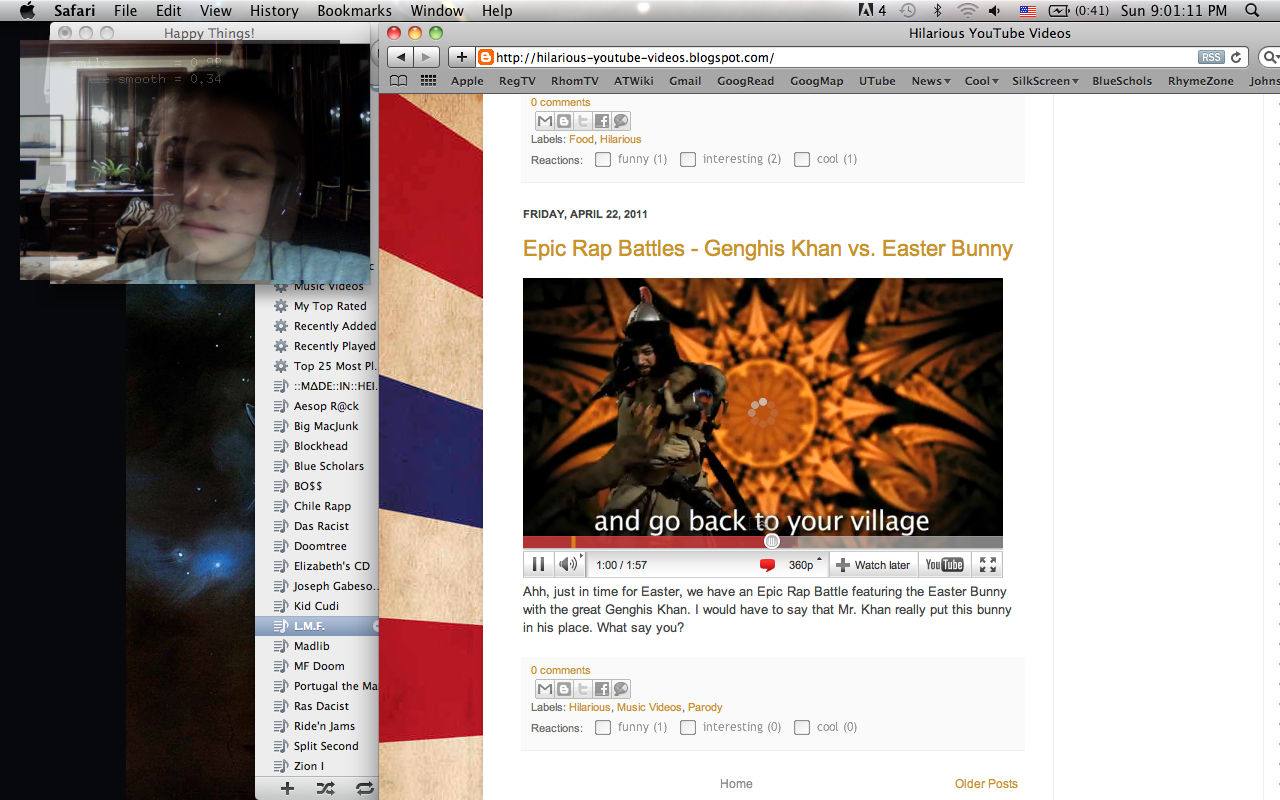Open the Window menu

pos(436,11)
